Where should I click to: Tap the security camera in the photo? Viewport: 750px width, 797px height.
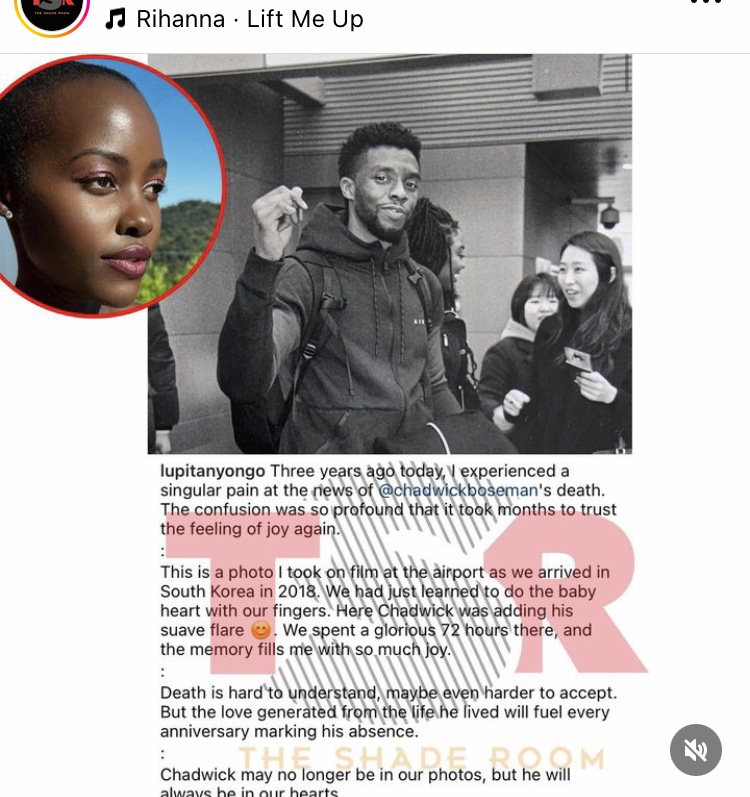coord(609,216)
